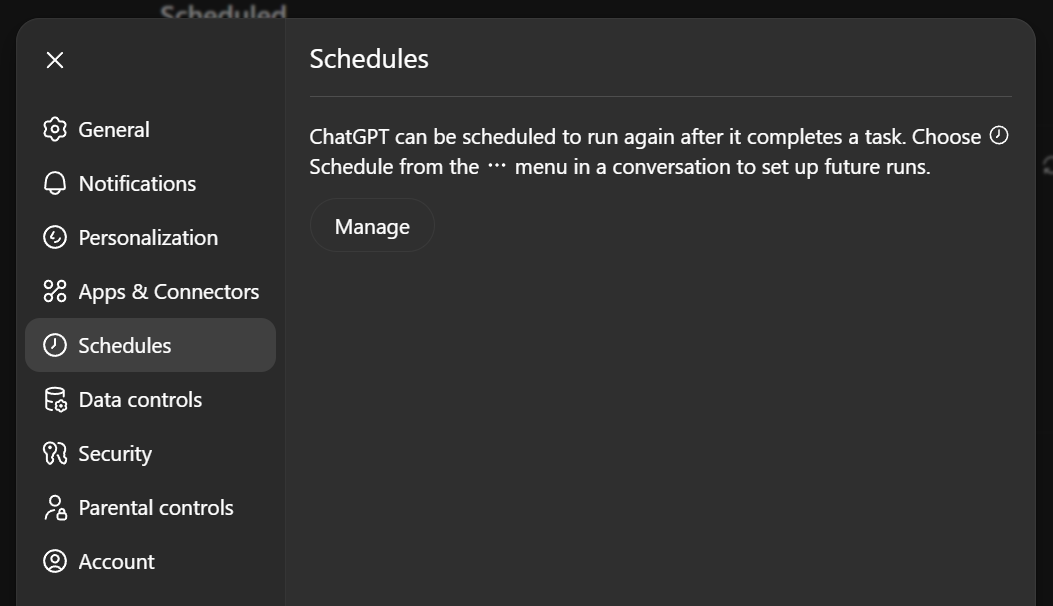Close the settings dialog with the X

[x=54, y=60]
